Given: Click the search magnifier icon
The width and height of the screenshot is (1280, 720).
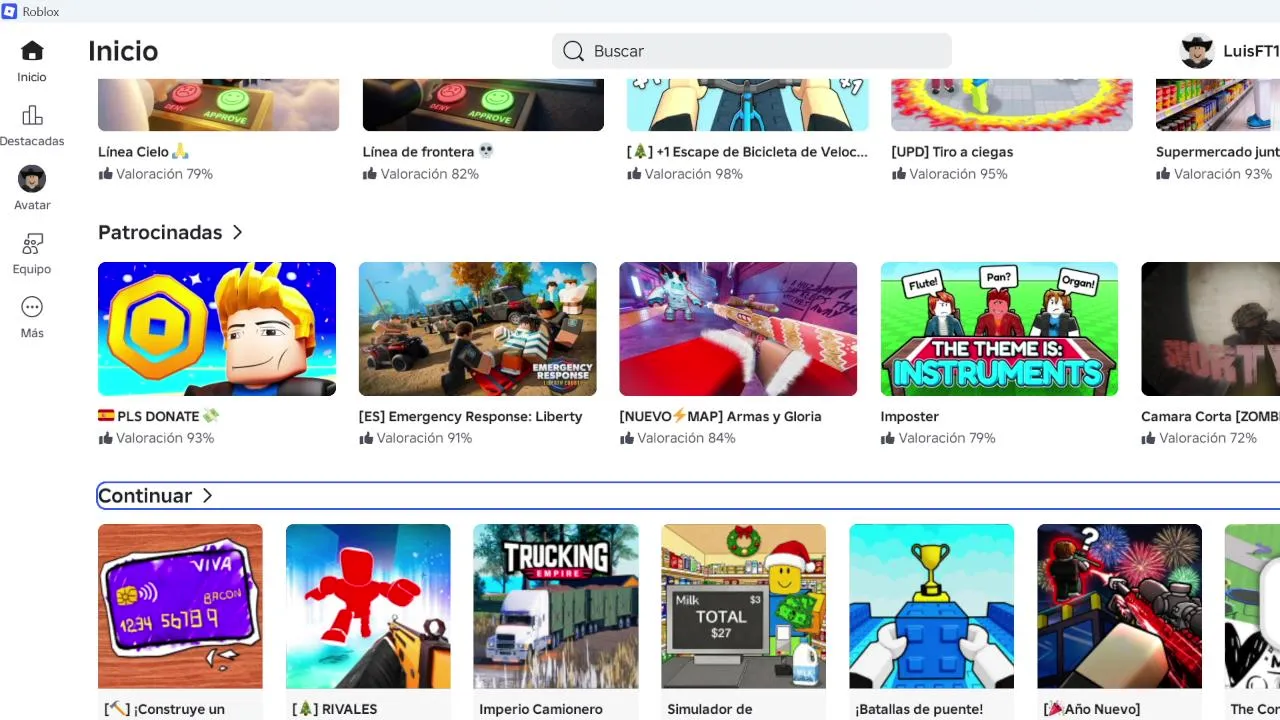Looking at the screenshot, I should 573,51.
